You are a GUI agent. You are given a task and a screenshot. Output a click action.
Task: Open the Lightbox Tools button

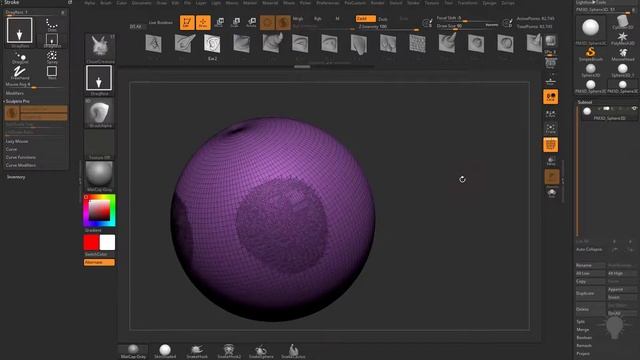point(591,2)
